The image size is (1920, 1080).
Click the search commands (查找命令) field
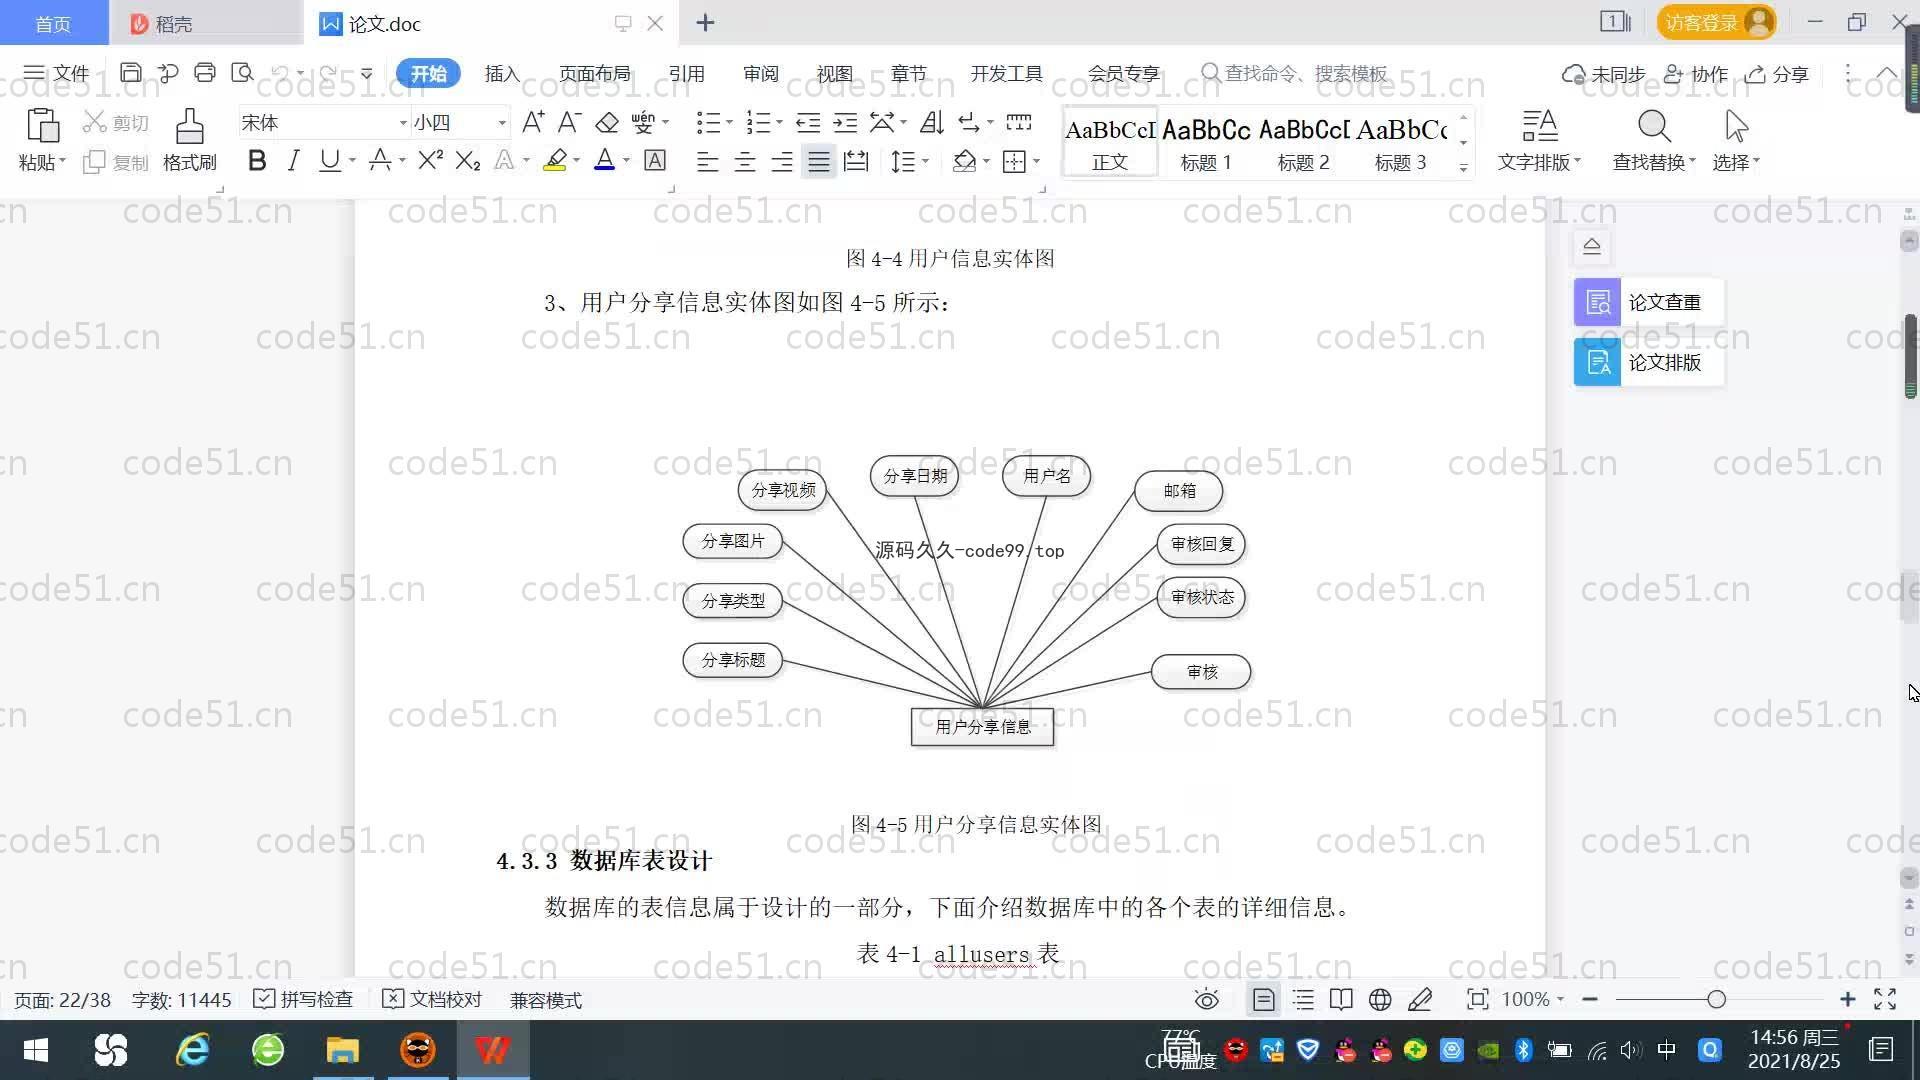click(x=1294, y=73)
